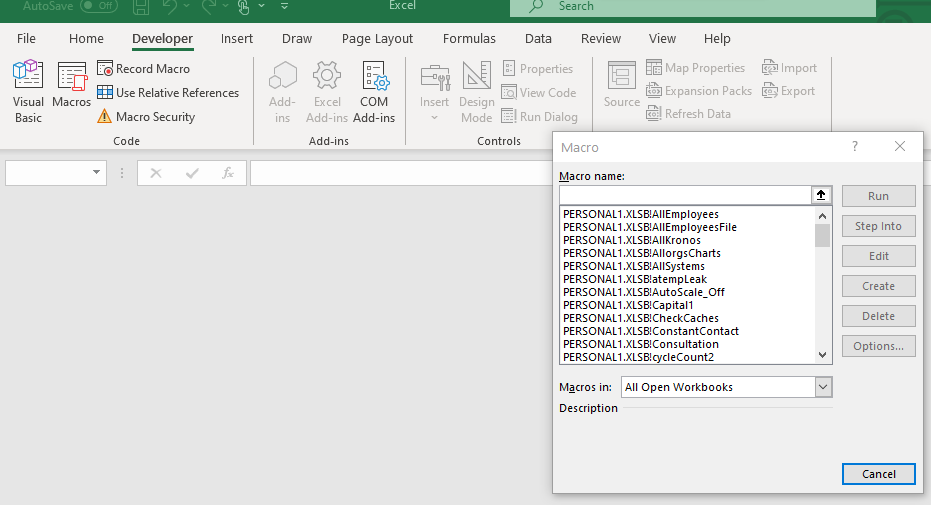Click Refresh Data
The image size is (931, 505).
pyautogui.click(x=689, y=114)
